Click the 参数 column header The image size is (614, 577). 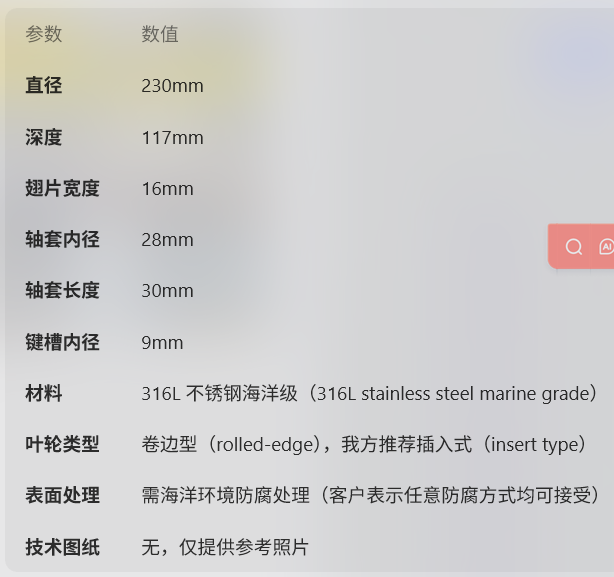tap(43, 34)
